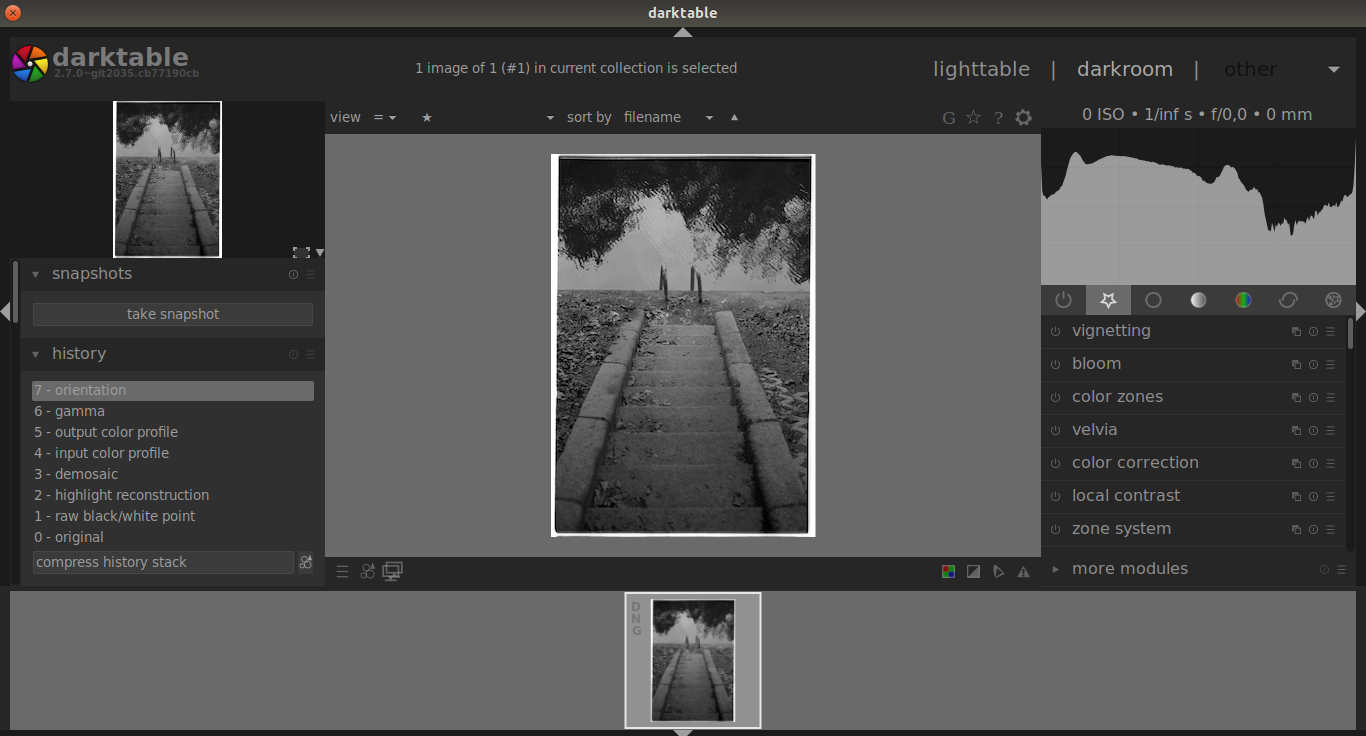Screen dimensions: 1366x736
Task: Open the view comparator dropdown
Action: click(x=385, y=118)
